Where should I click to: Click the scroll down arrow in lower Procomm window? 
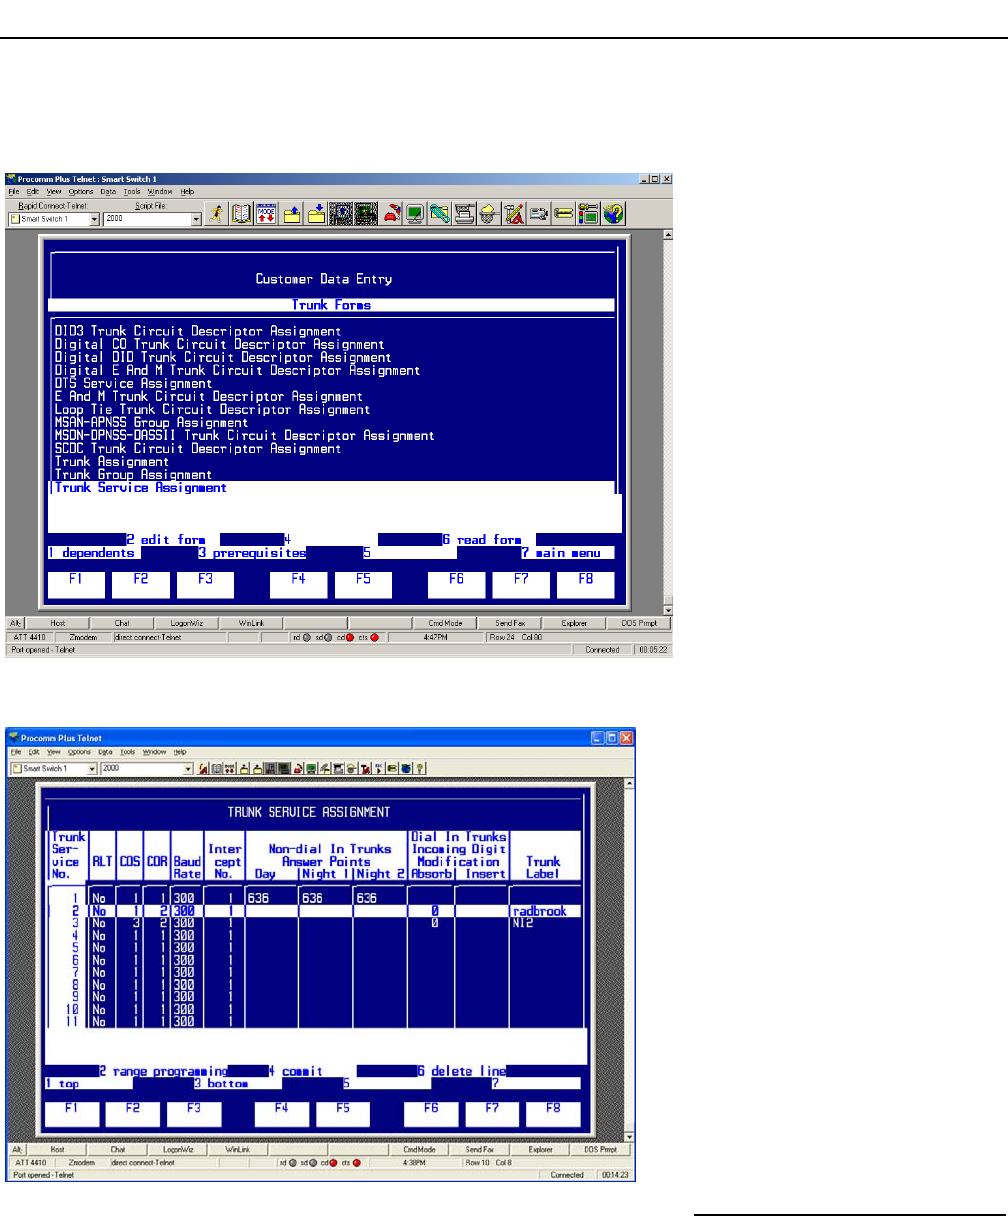coord(629,1136)
